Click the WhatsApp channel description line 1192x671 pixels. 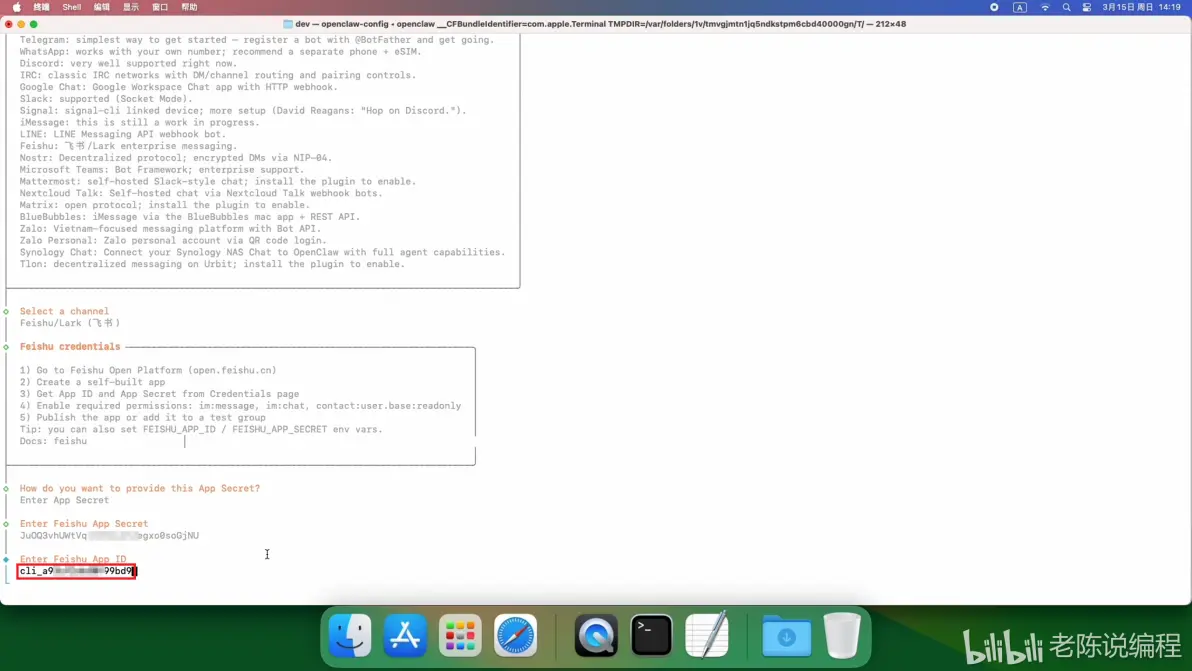tap(220, 52)
